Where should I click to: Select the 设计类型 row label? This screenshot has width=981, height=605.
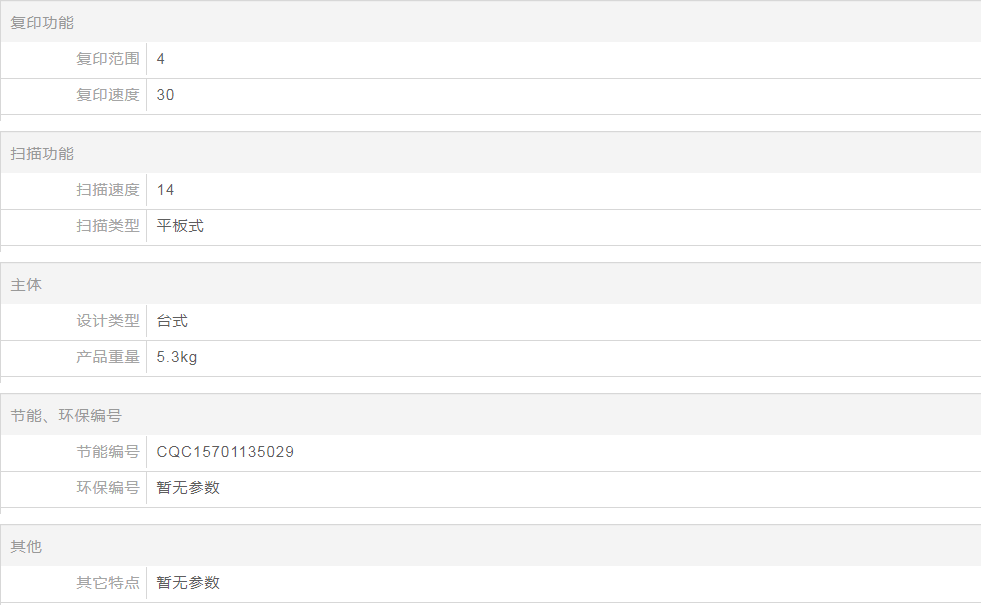pos(108,321)
